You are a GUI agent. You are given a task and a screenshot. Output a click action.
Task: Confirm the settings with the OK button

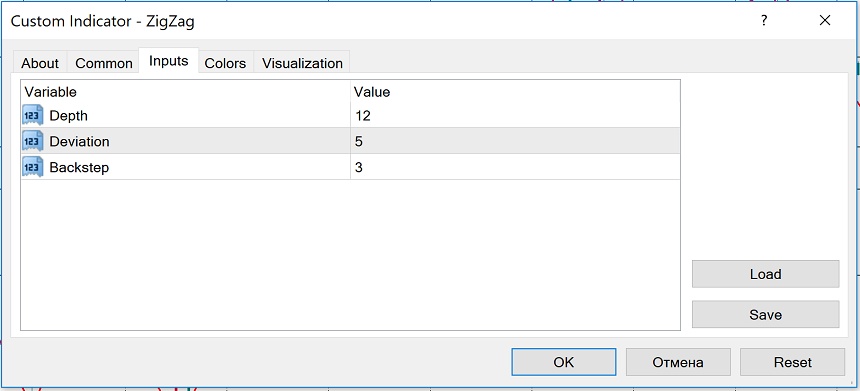point(563,362)
